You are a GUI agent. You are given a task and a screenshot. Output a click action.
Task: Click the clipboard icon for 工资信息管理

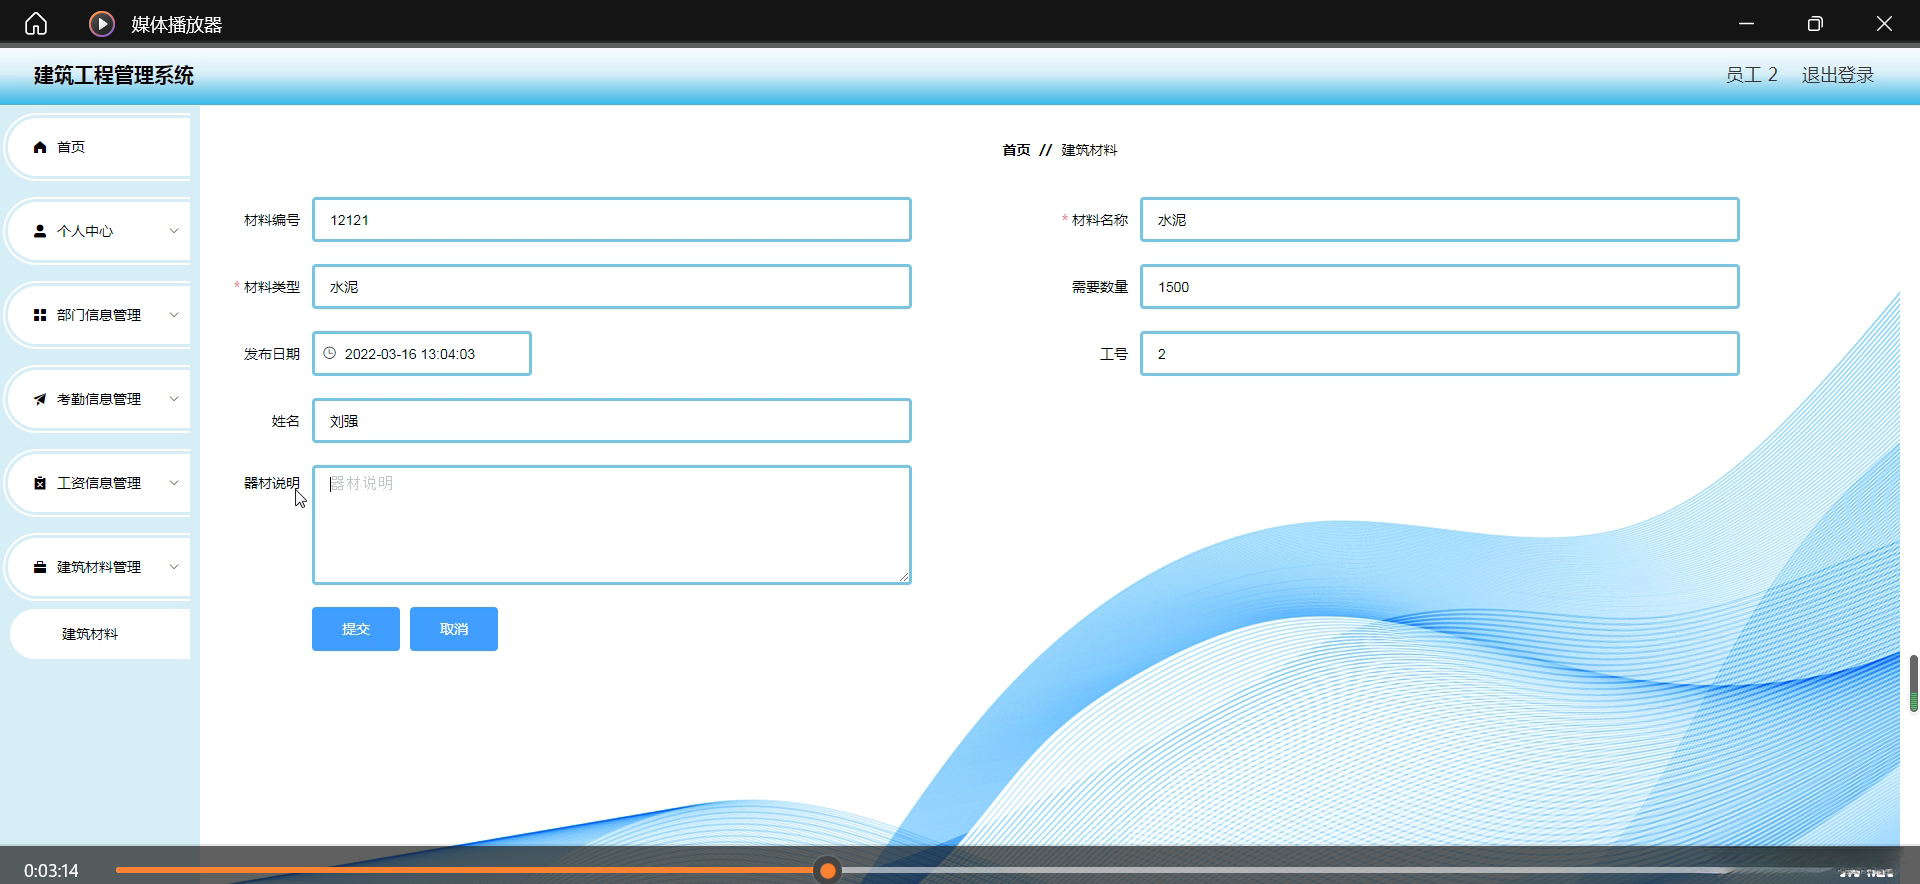coord(40,483)
